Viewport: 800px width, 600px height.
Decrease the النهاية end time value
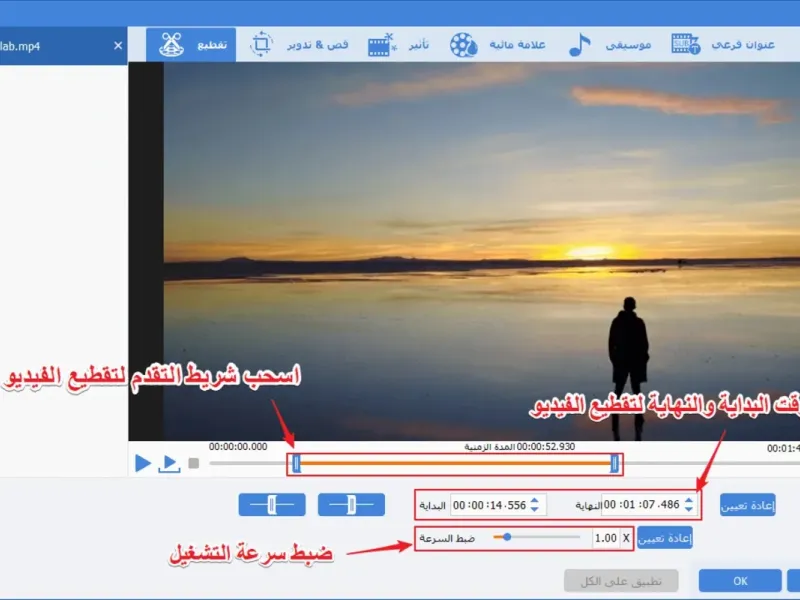click(689, 509)
